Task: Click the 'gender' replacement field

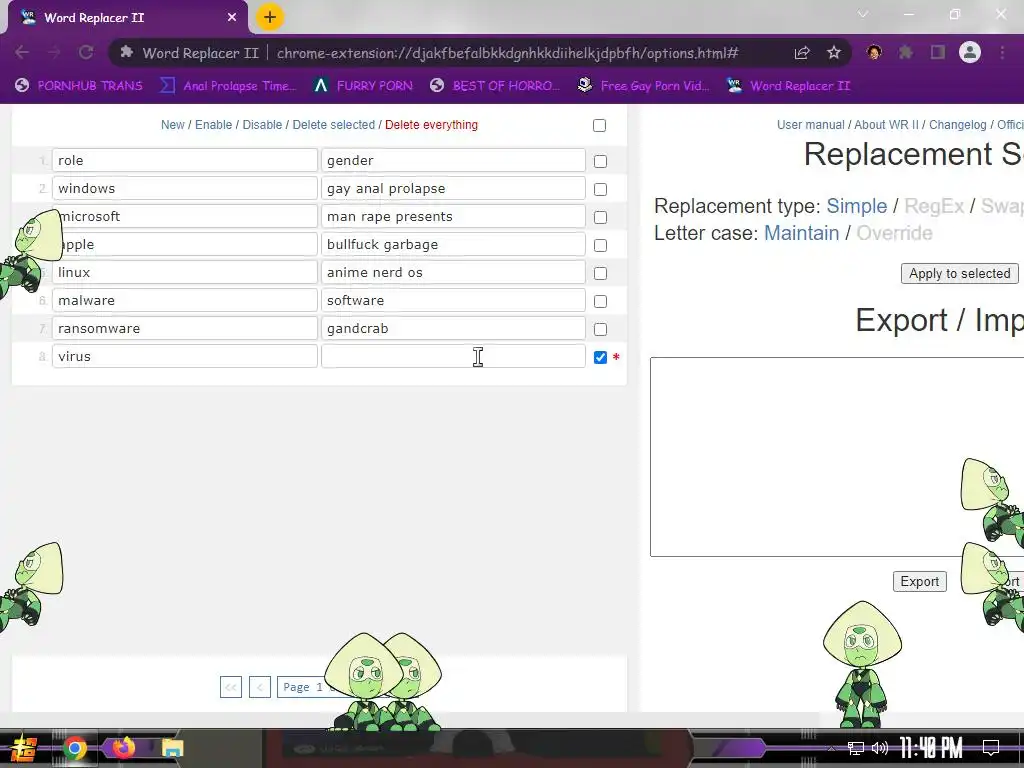Action: pyautogui.click(x=453, y=160)
